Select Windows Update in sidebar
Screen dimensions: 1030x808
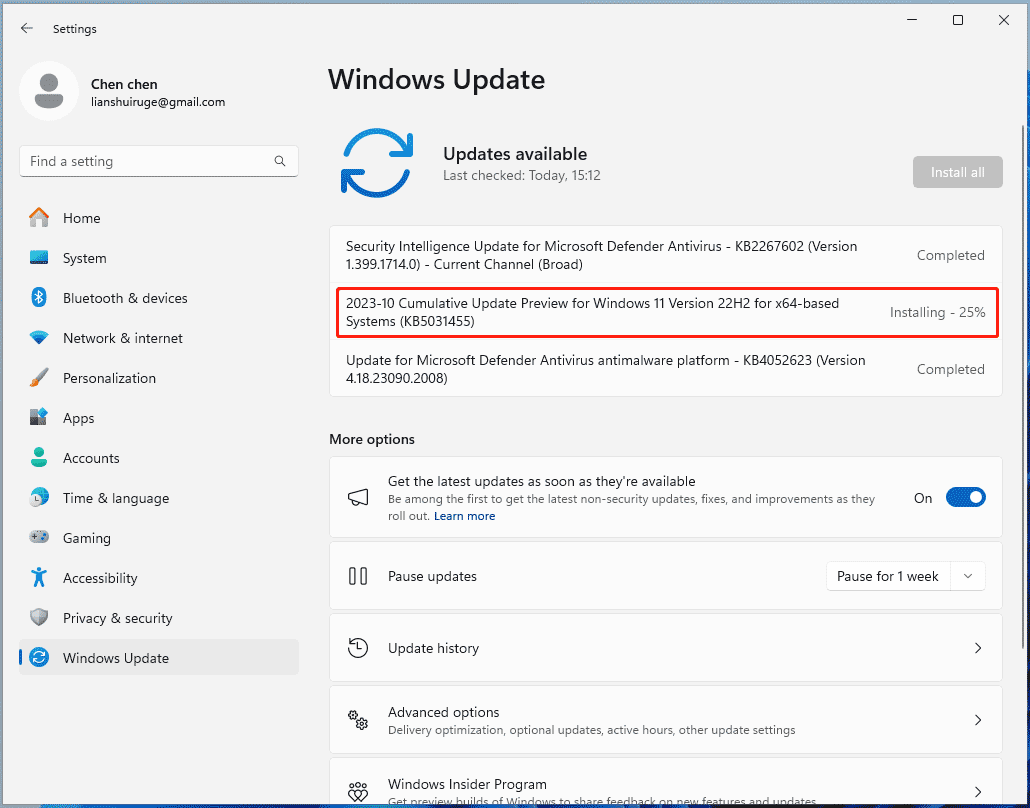point(159,658)
